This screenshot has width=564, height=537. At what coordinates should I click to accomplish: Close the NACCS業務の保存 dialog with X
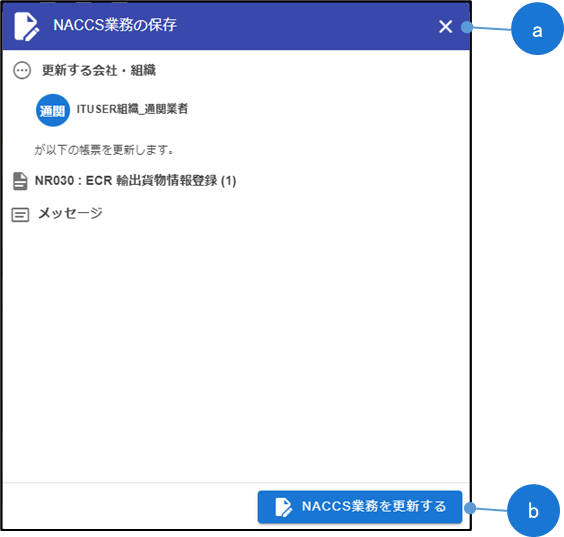445,27
